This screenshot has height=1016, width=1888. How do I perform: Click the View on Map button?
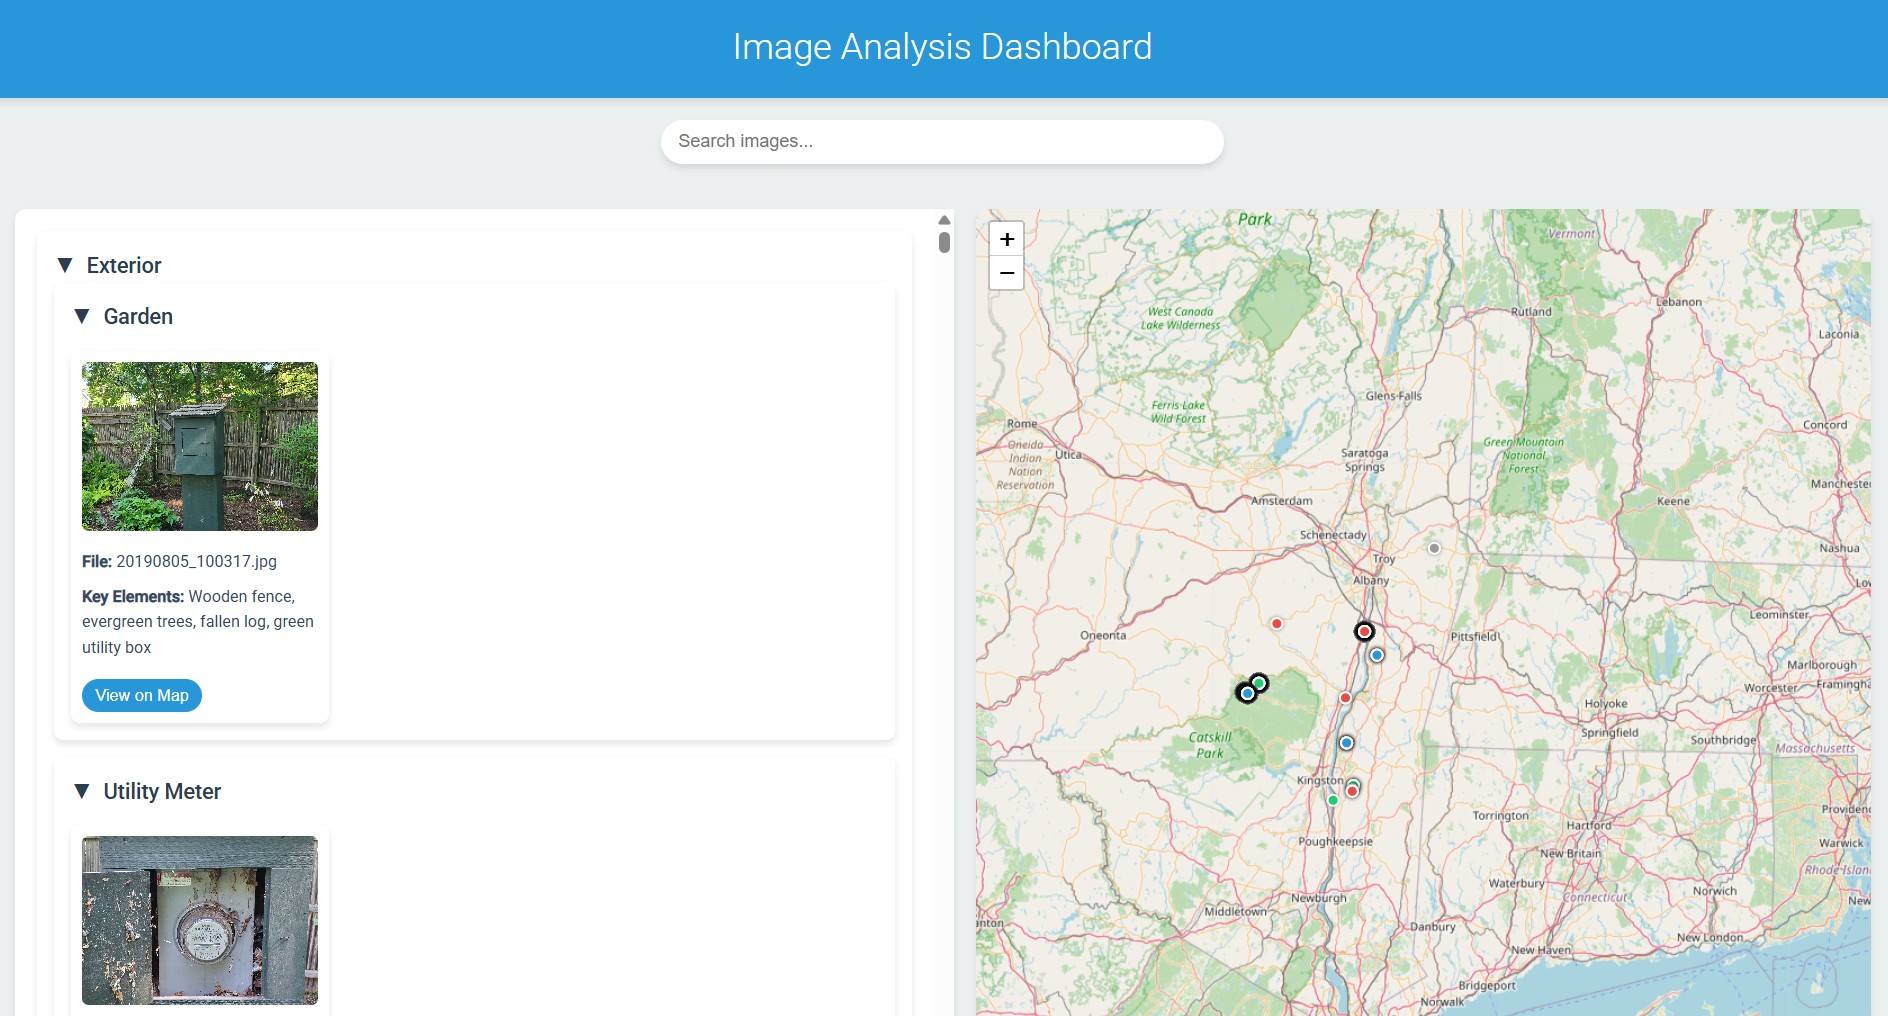coord(141,695)
